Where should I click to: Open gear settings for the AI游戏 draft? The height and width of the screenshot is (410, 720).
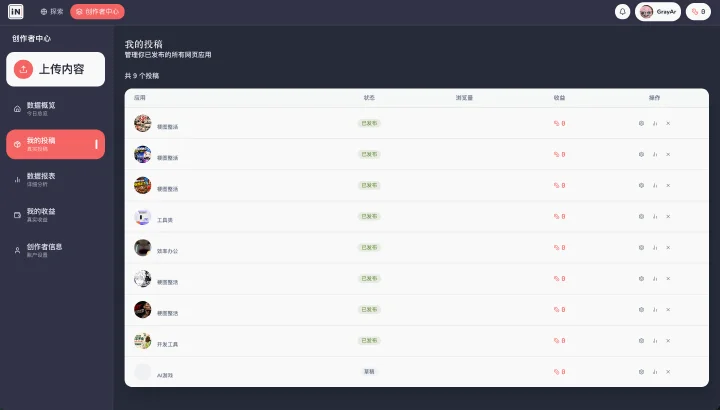click(x=641, y=372)
